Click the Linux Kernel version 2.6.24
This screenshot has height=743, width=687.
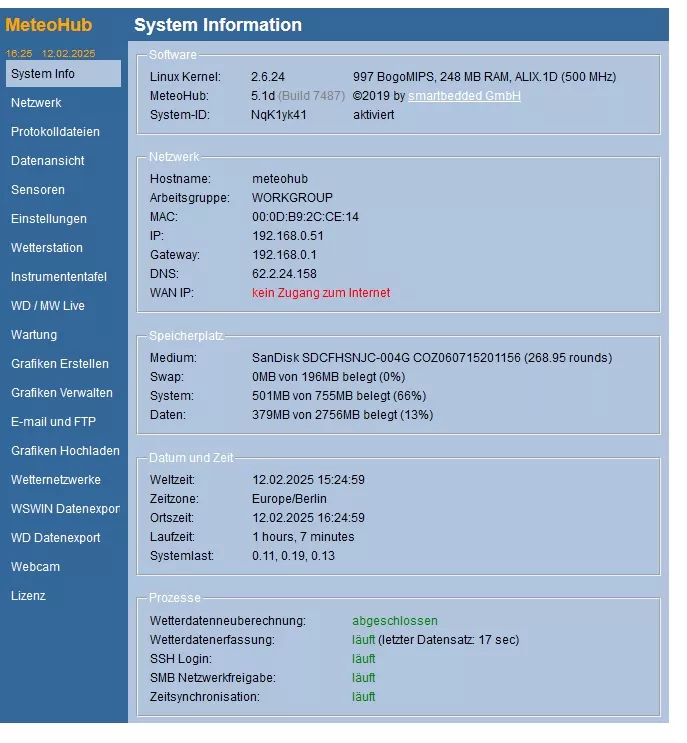[x=268, y=77]
